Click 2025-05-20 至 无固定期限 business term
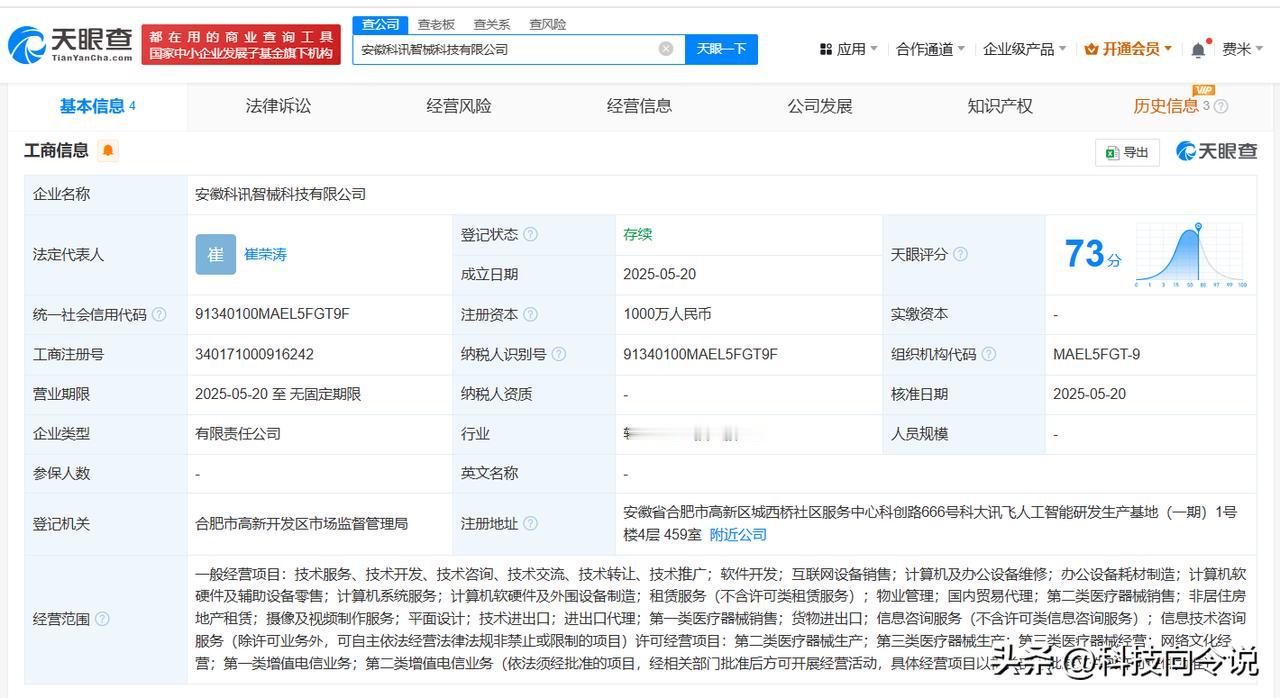Image resolution: width=1280 pixels, height=698 pixels. 278,394
